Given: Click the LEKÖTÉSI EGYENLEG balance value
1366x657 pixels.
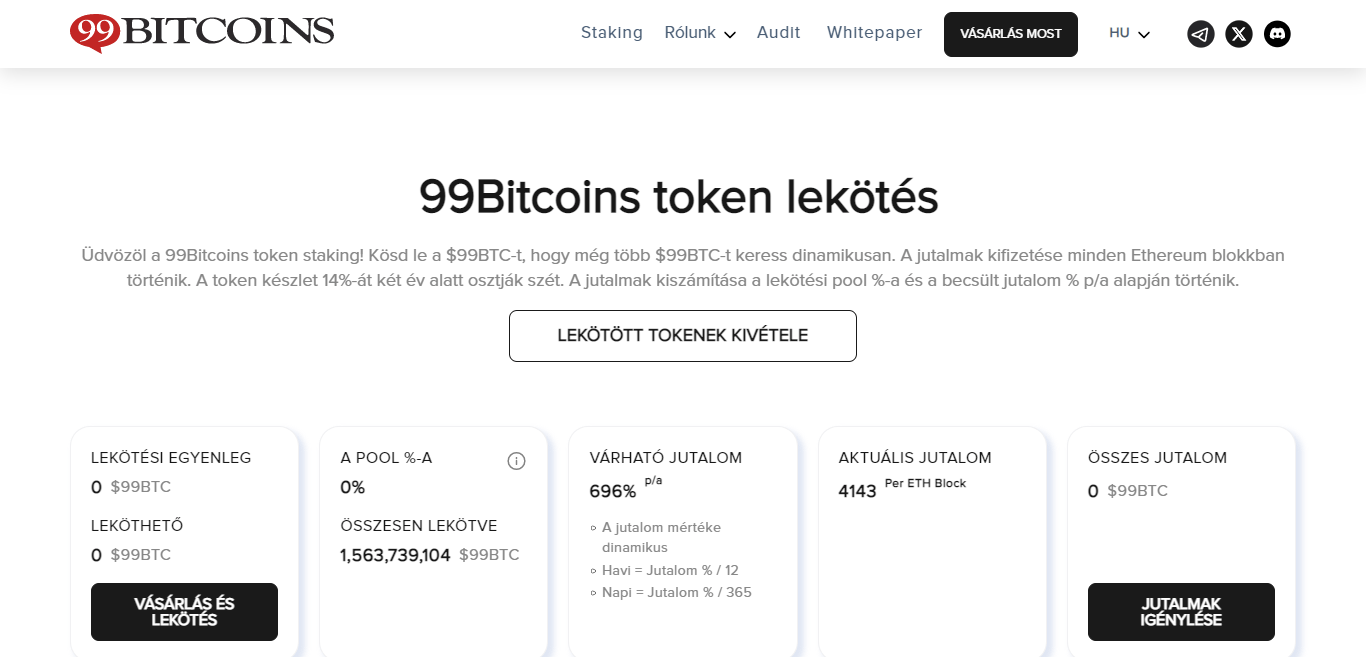Looking at the screenshot, I should coord(97,487).
